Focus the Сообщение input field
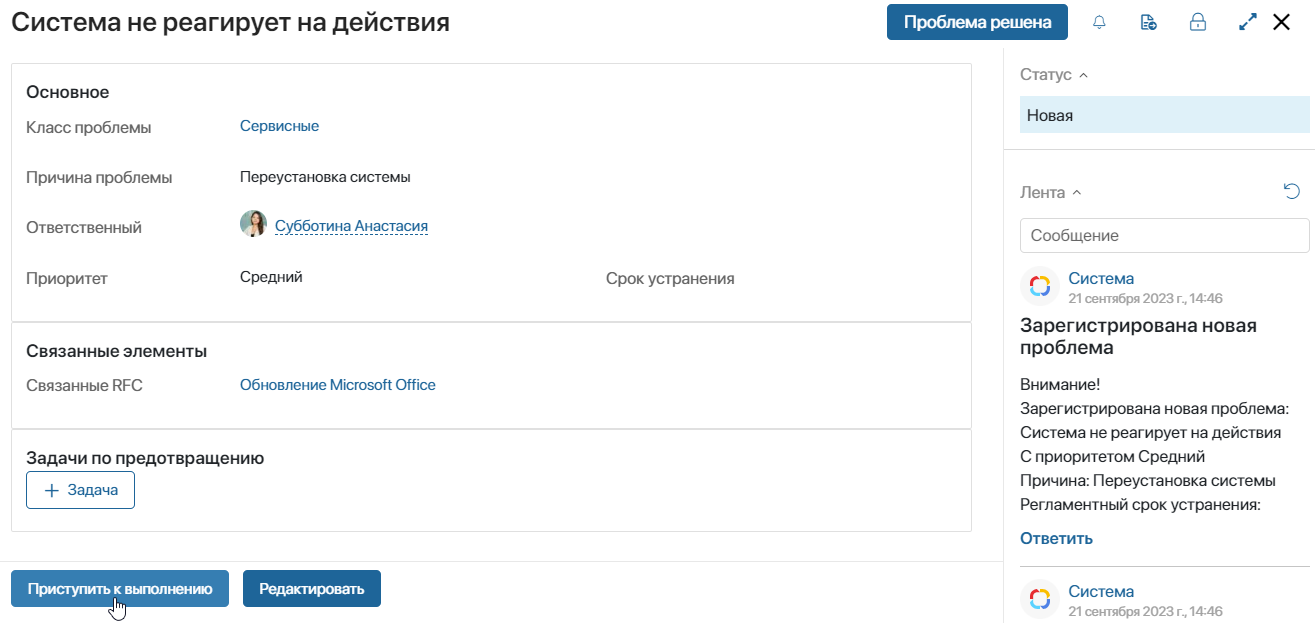Image resolution: width=1316 pixels, height=625 pixels. click(1165, 236)
